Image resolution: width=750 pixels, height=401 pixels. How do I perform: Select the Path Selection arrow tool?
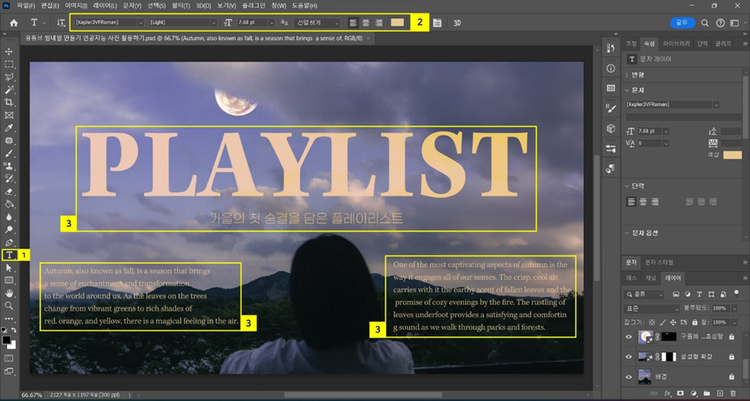pos(9,268)
